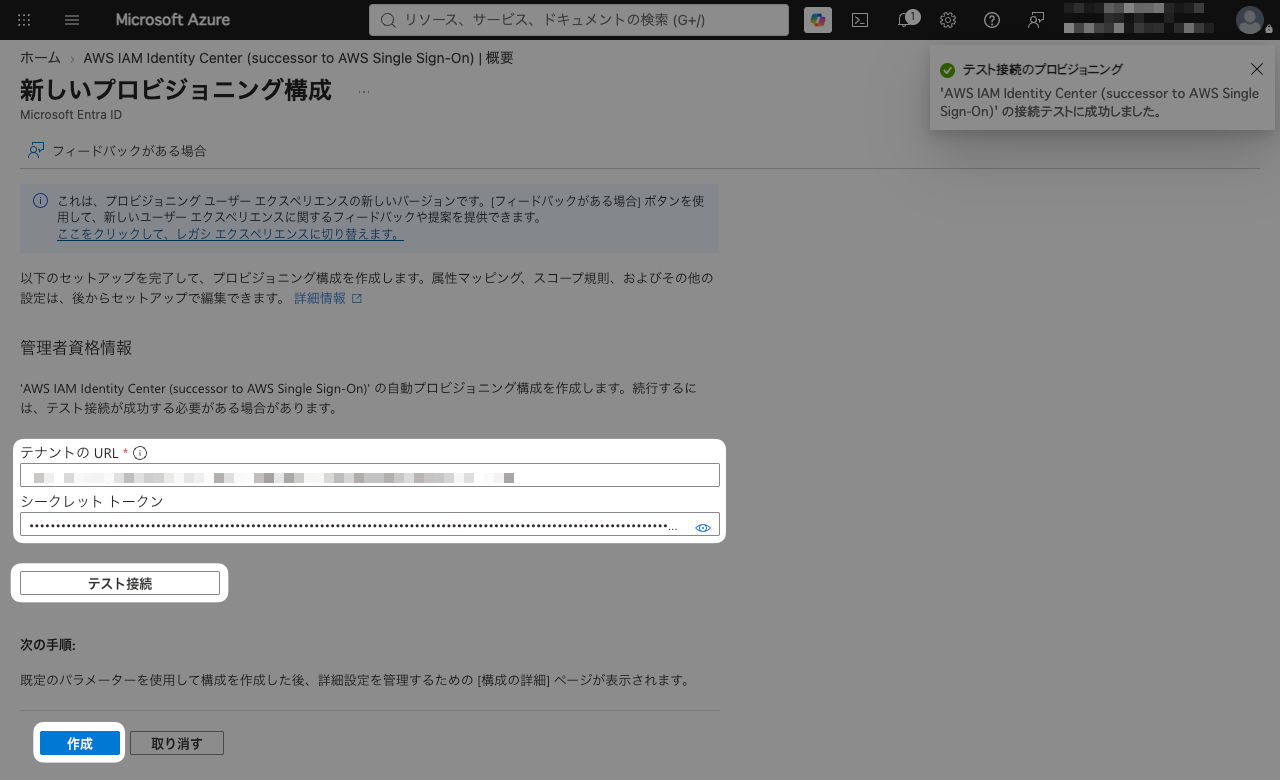Click info icon next to テナントの URL
This screenshot has width=1280, height=780.
tap(140, 453)
